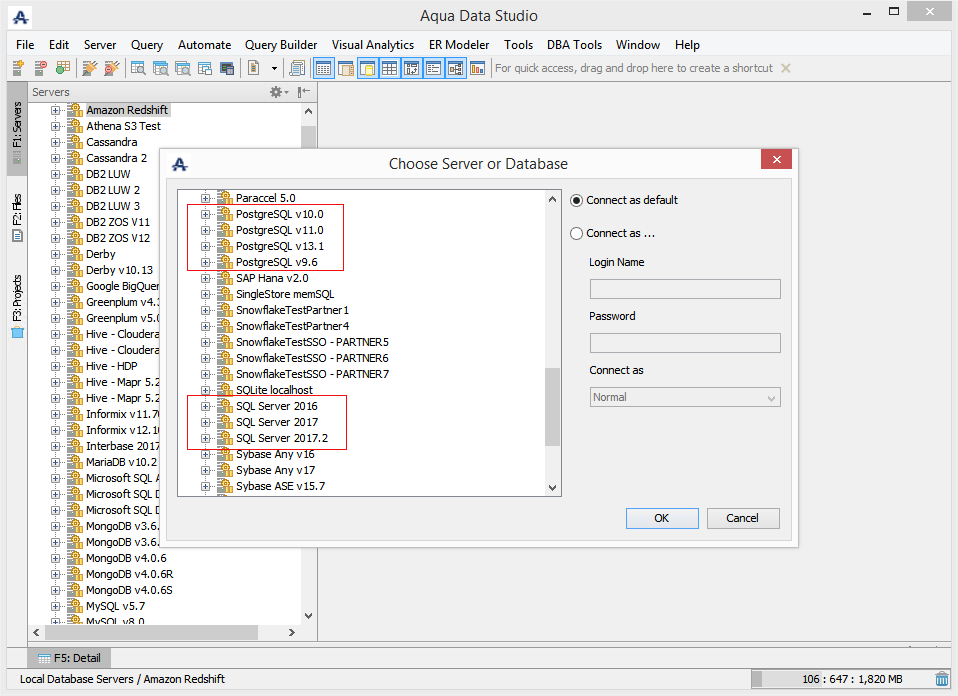Click Cancel in the dialog
958x696 pixels.
click(x=742, y=518)
